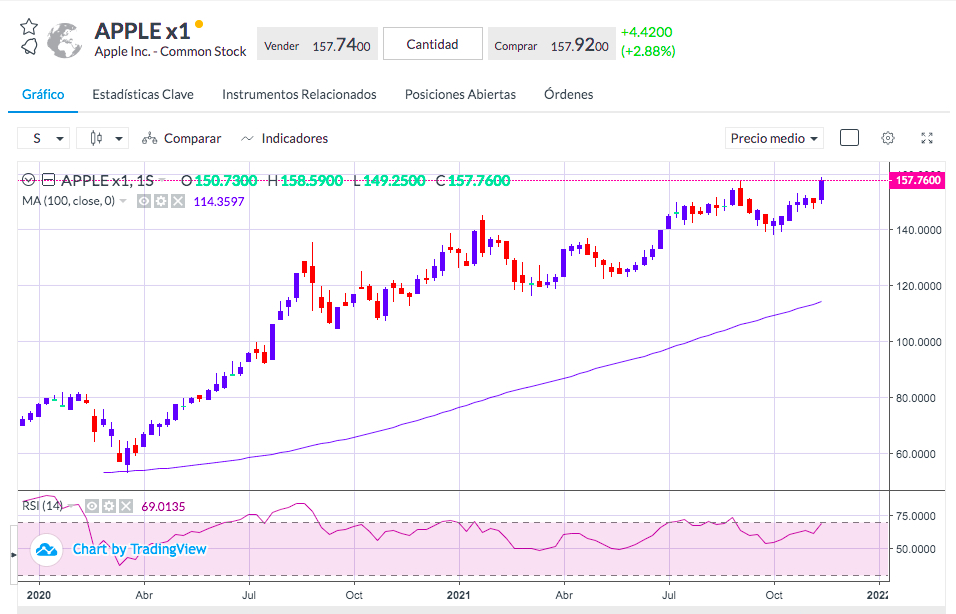This screenshot has width=956, height=614.
Task: Click the 157.7600 current price label
Action: tap(918, 180)
